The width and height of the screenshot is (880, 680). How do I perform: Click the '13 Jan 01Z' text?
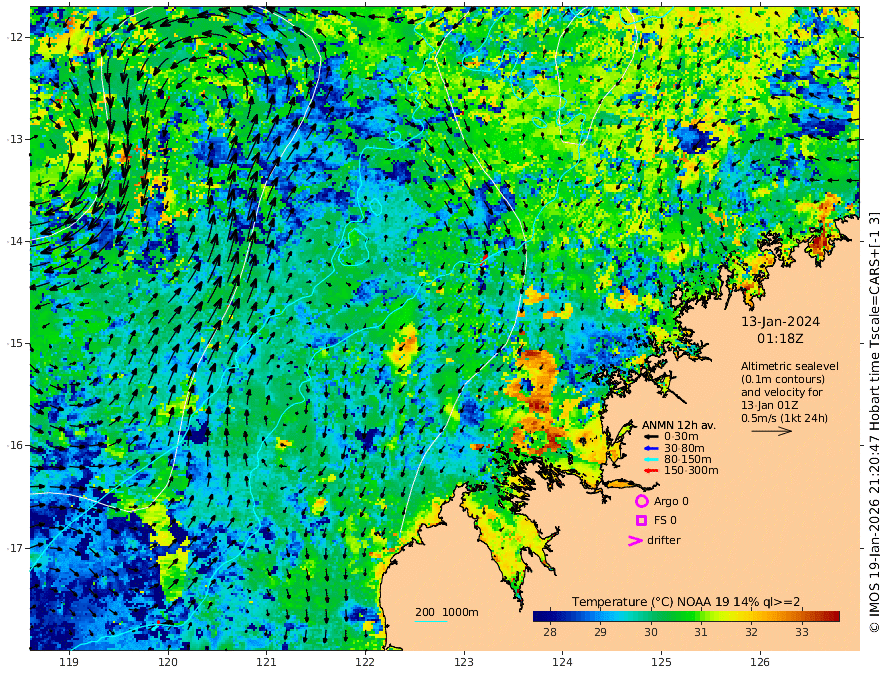coord(769,405)
